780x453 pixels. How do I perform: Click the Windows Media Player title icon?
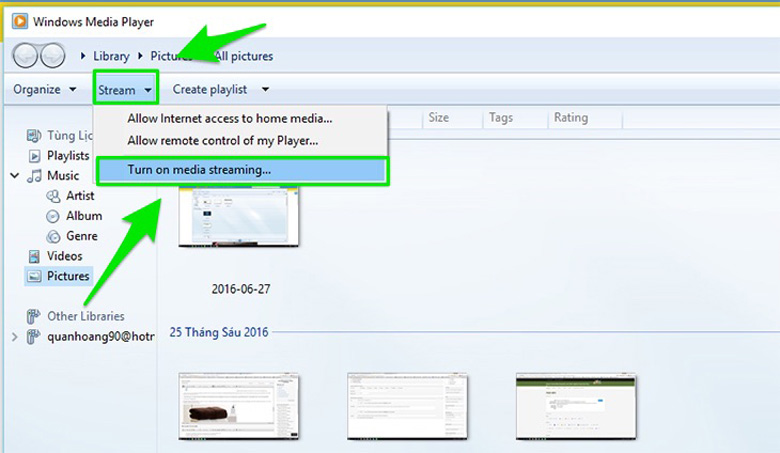pyautogui.click(x=20, y=20)
